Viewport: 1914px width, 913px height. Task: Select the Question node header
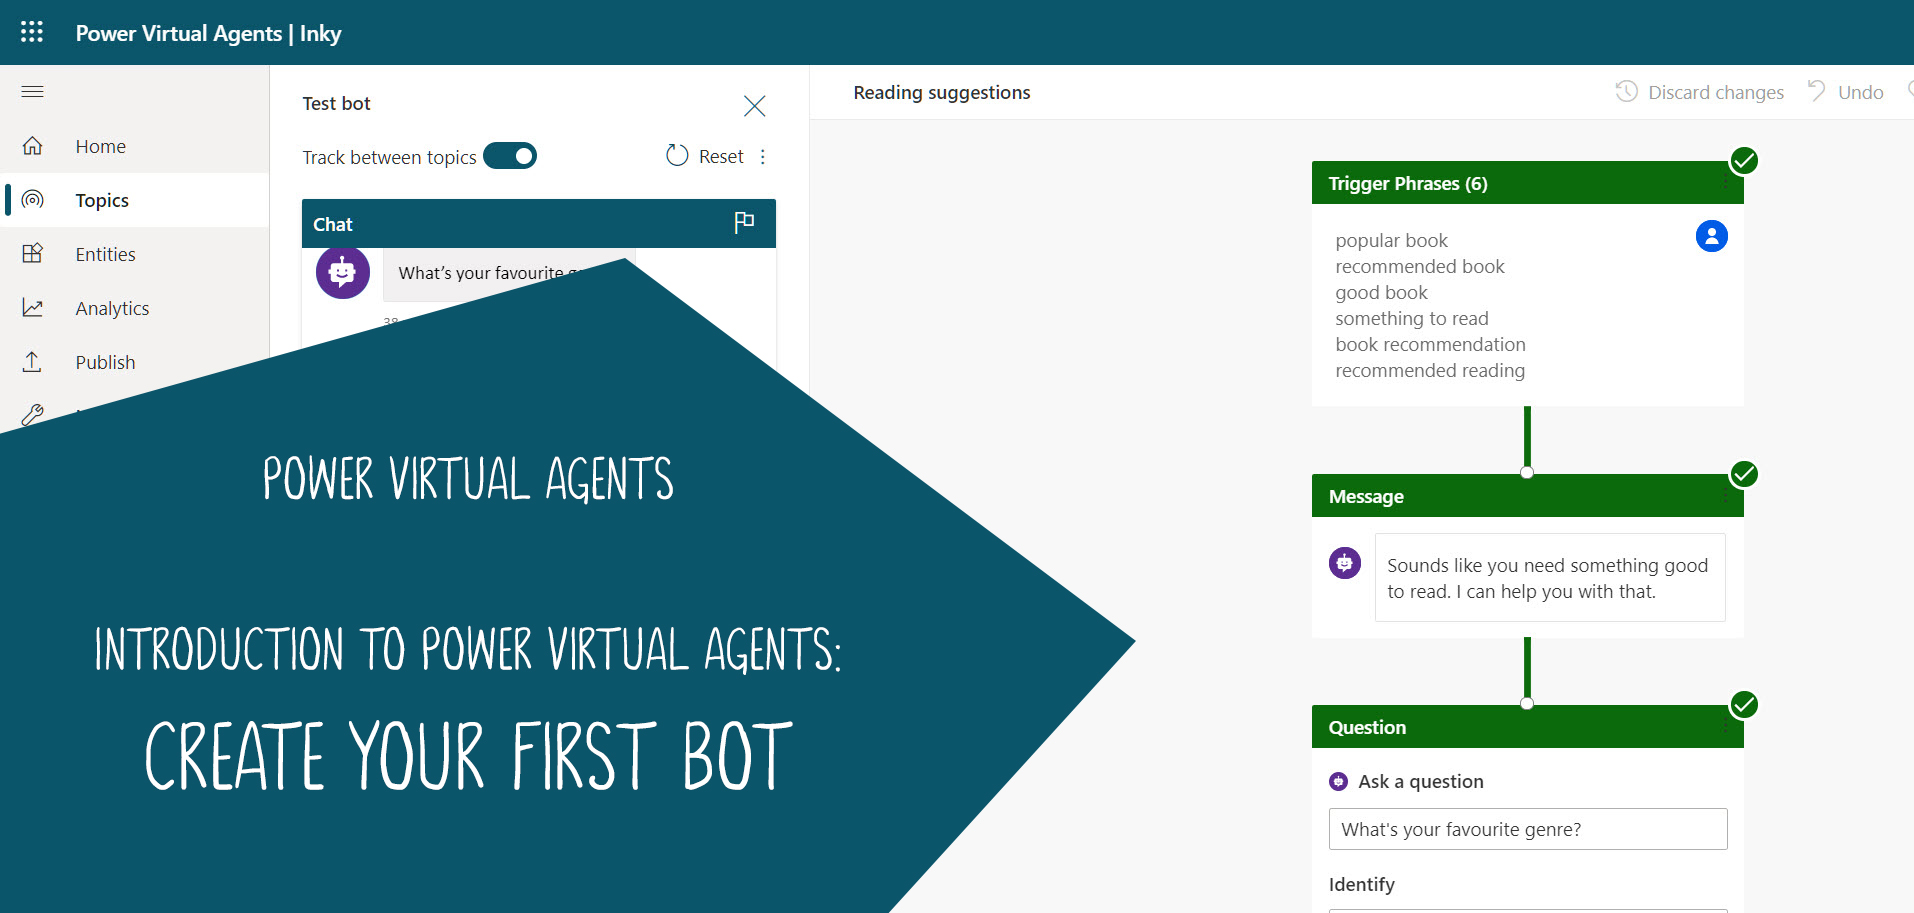click(x=1528, y=727)
